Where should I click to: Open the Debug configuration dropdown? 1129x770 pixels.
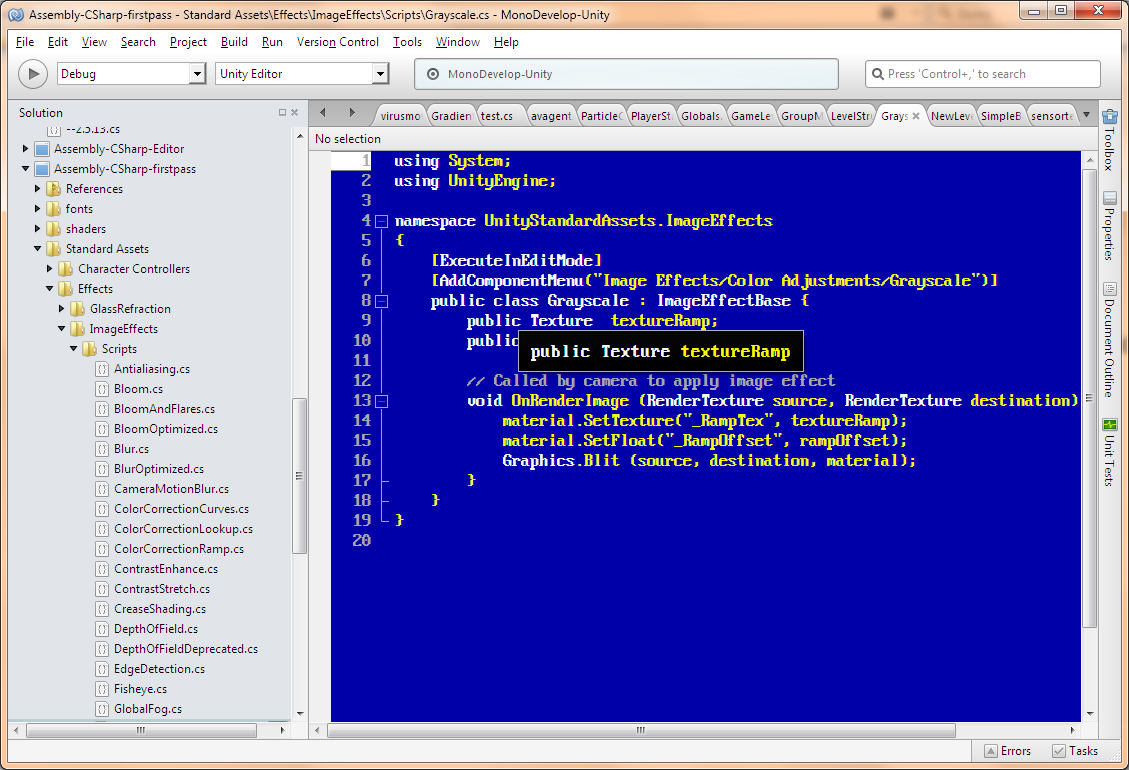[199, 73]
